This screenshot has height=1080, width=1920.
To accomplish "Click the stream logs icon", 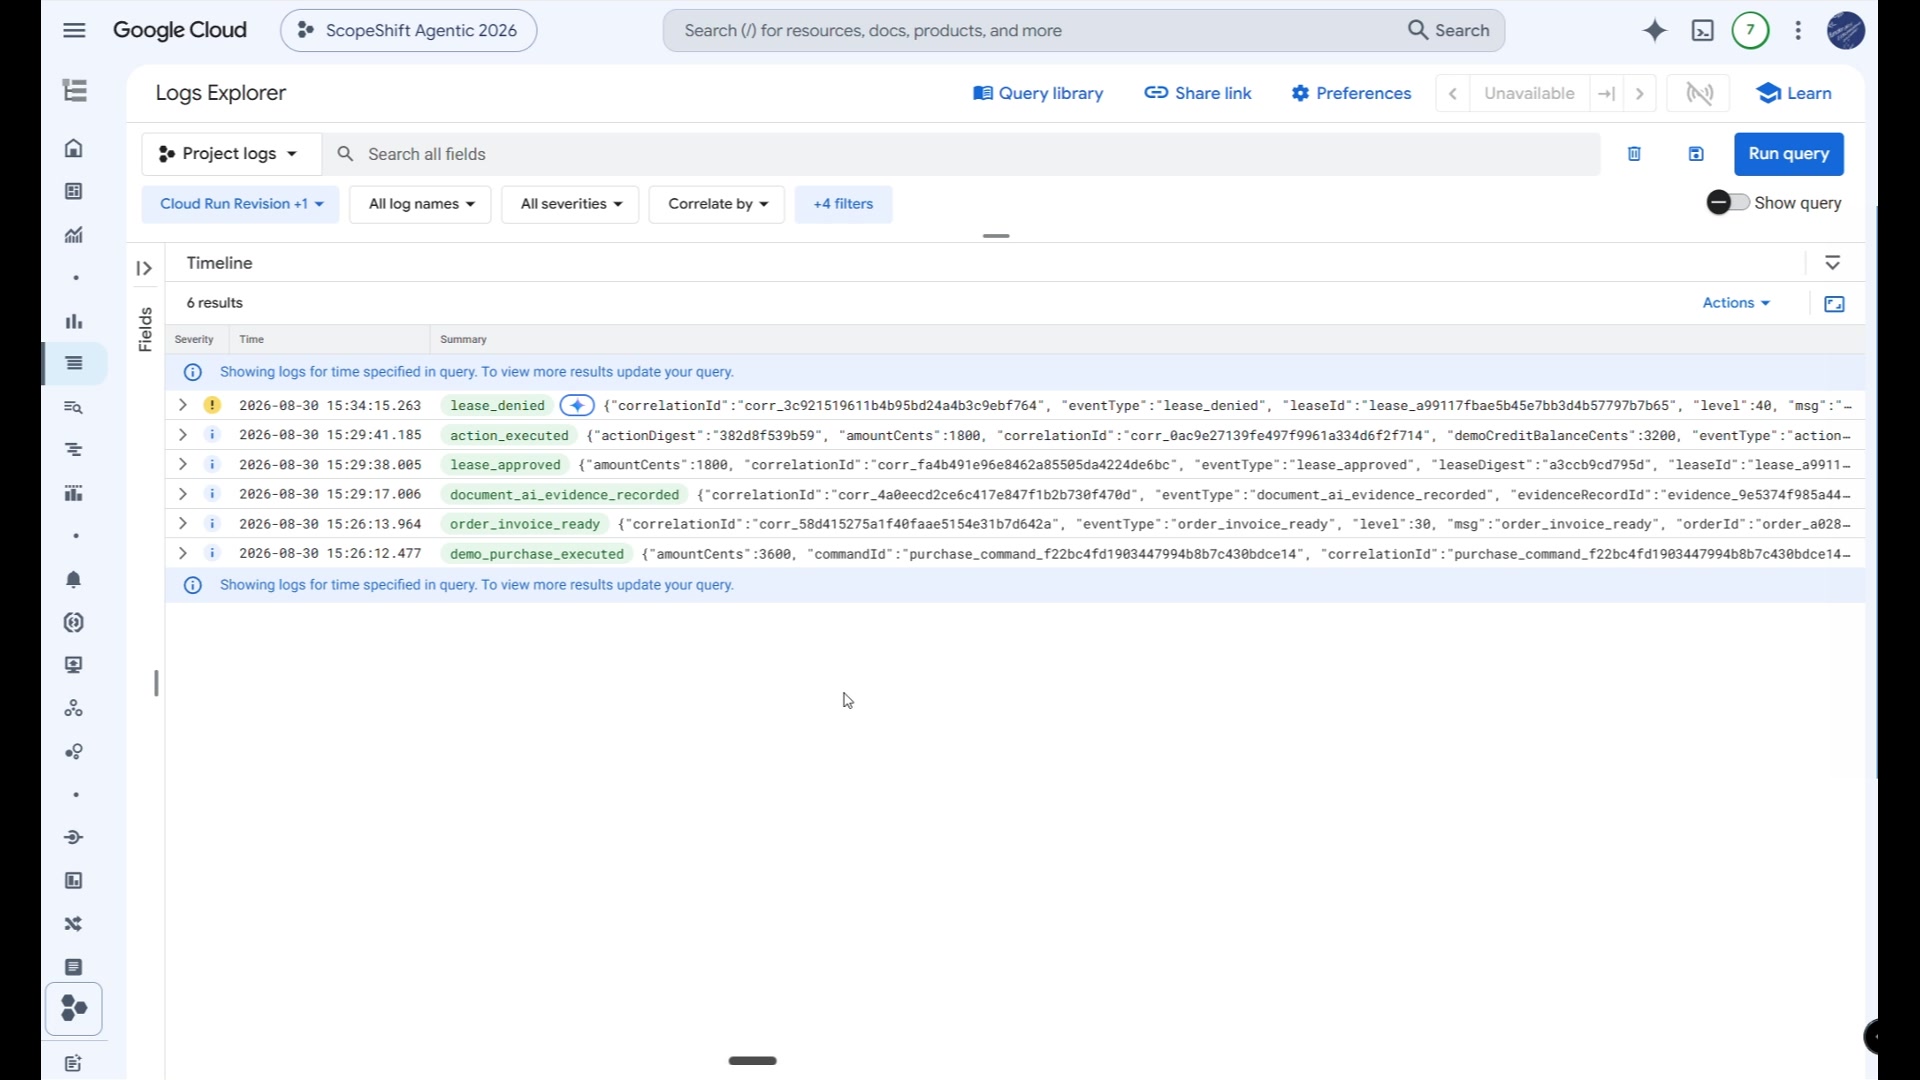I will tap(1700, 93).
